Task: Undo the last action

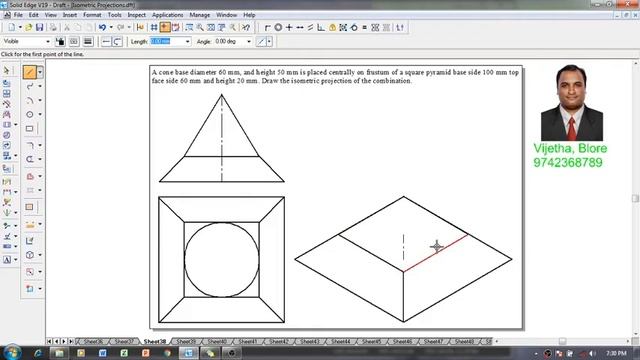Action: pos(102,28)
